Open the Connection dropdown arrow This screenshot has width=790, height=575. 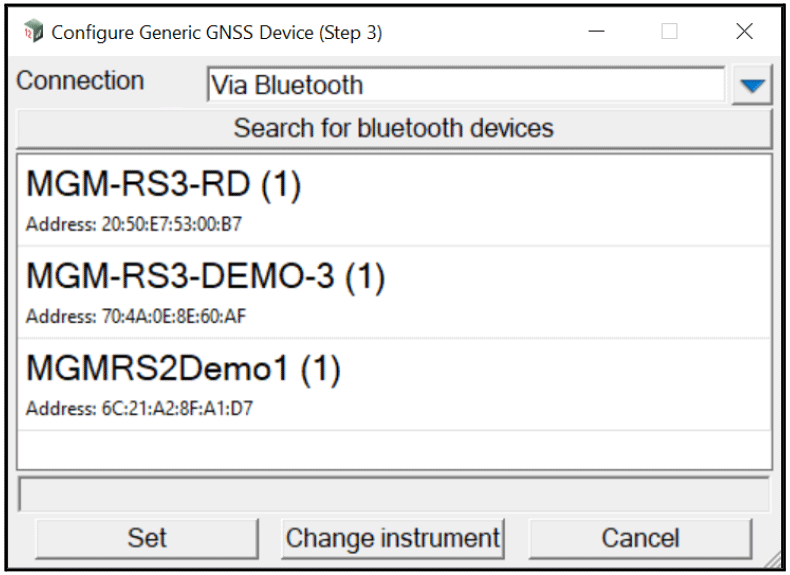pyautogui.click(x=752, y=85)
